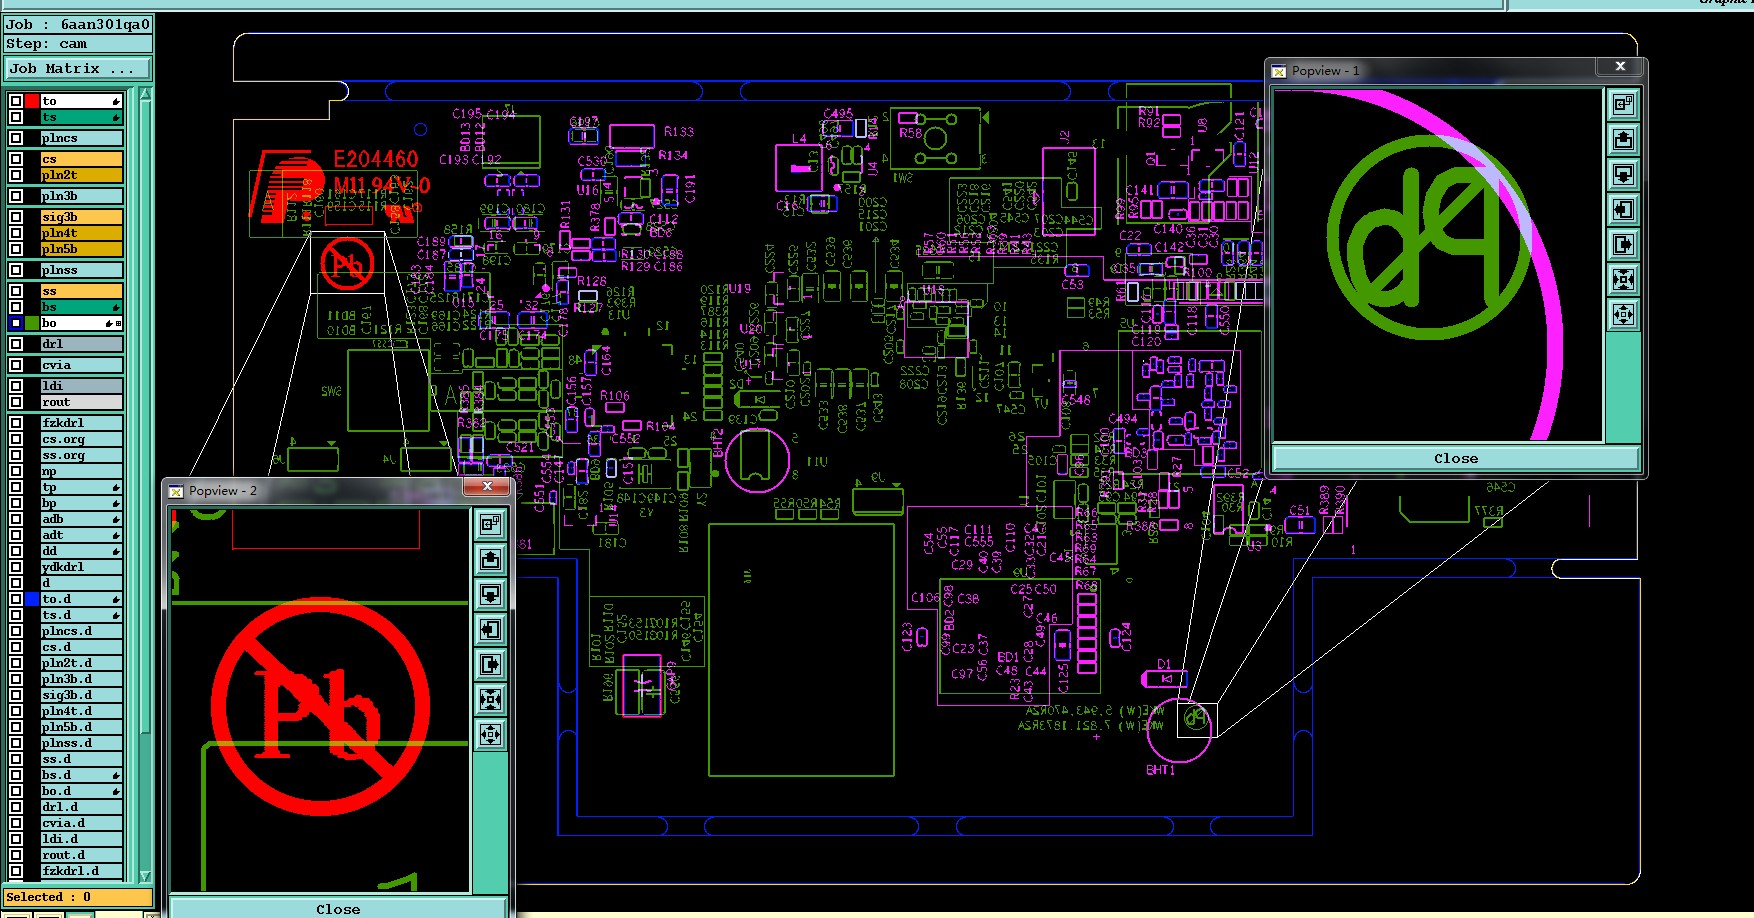
Task: Toggle the checkbox for layer 'cs'
Action: [x=16, y=159]
